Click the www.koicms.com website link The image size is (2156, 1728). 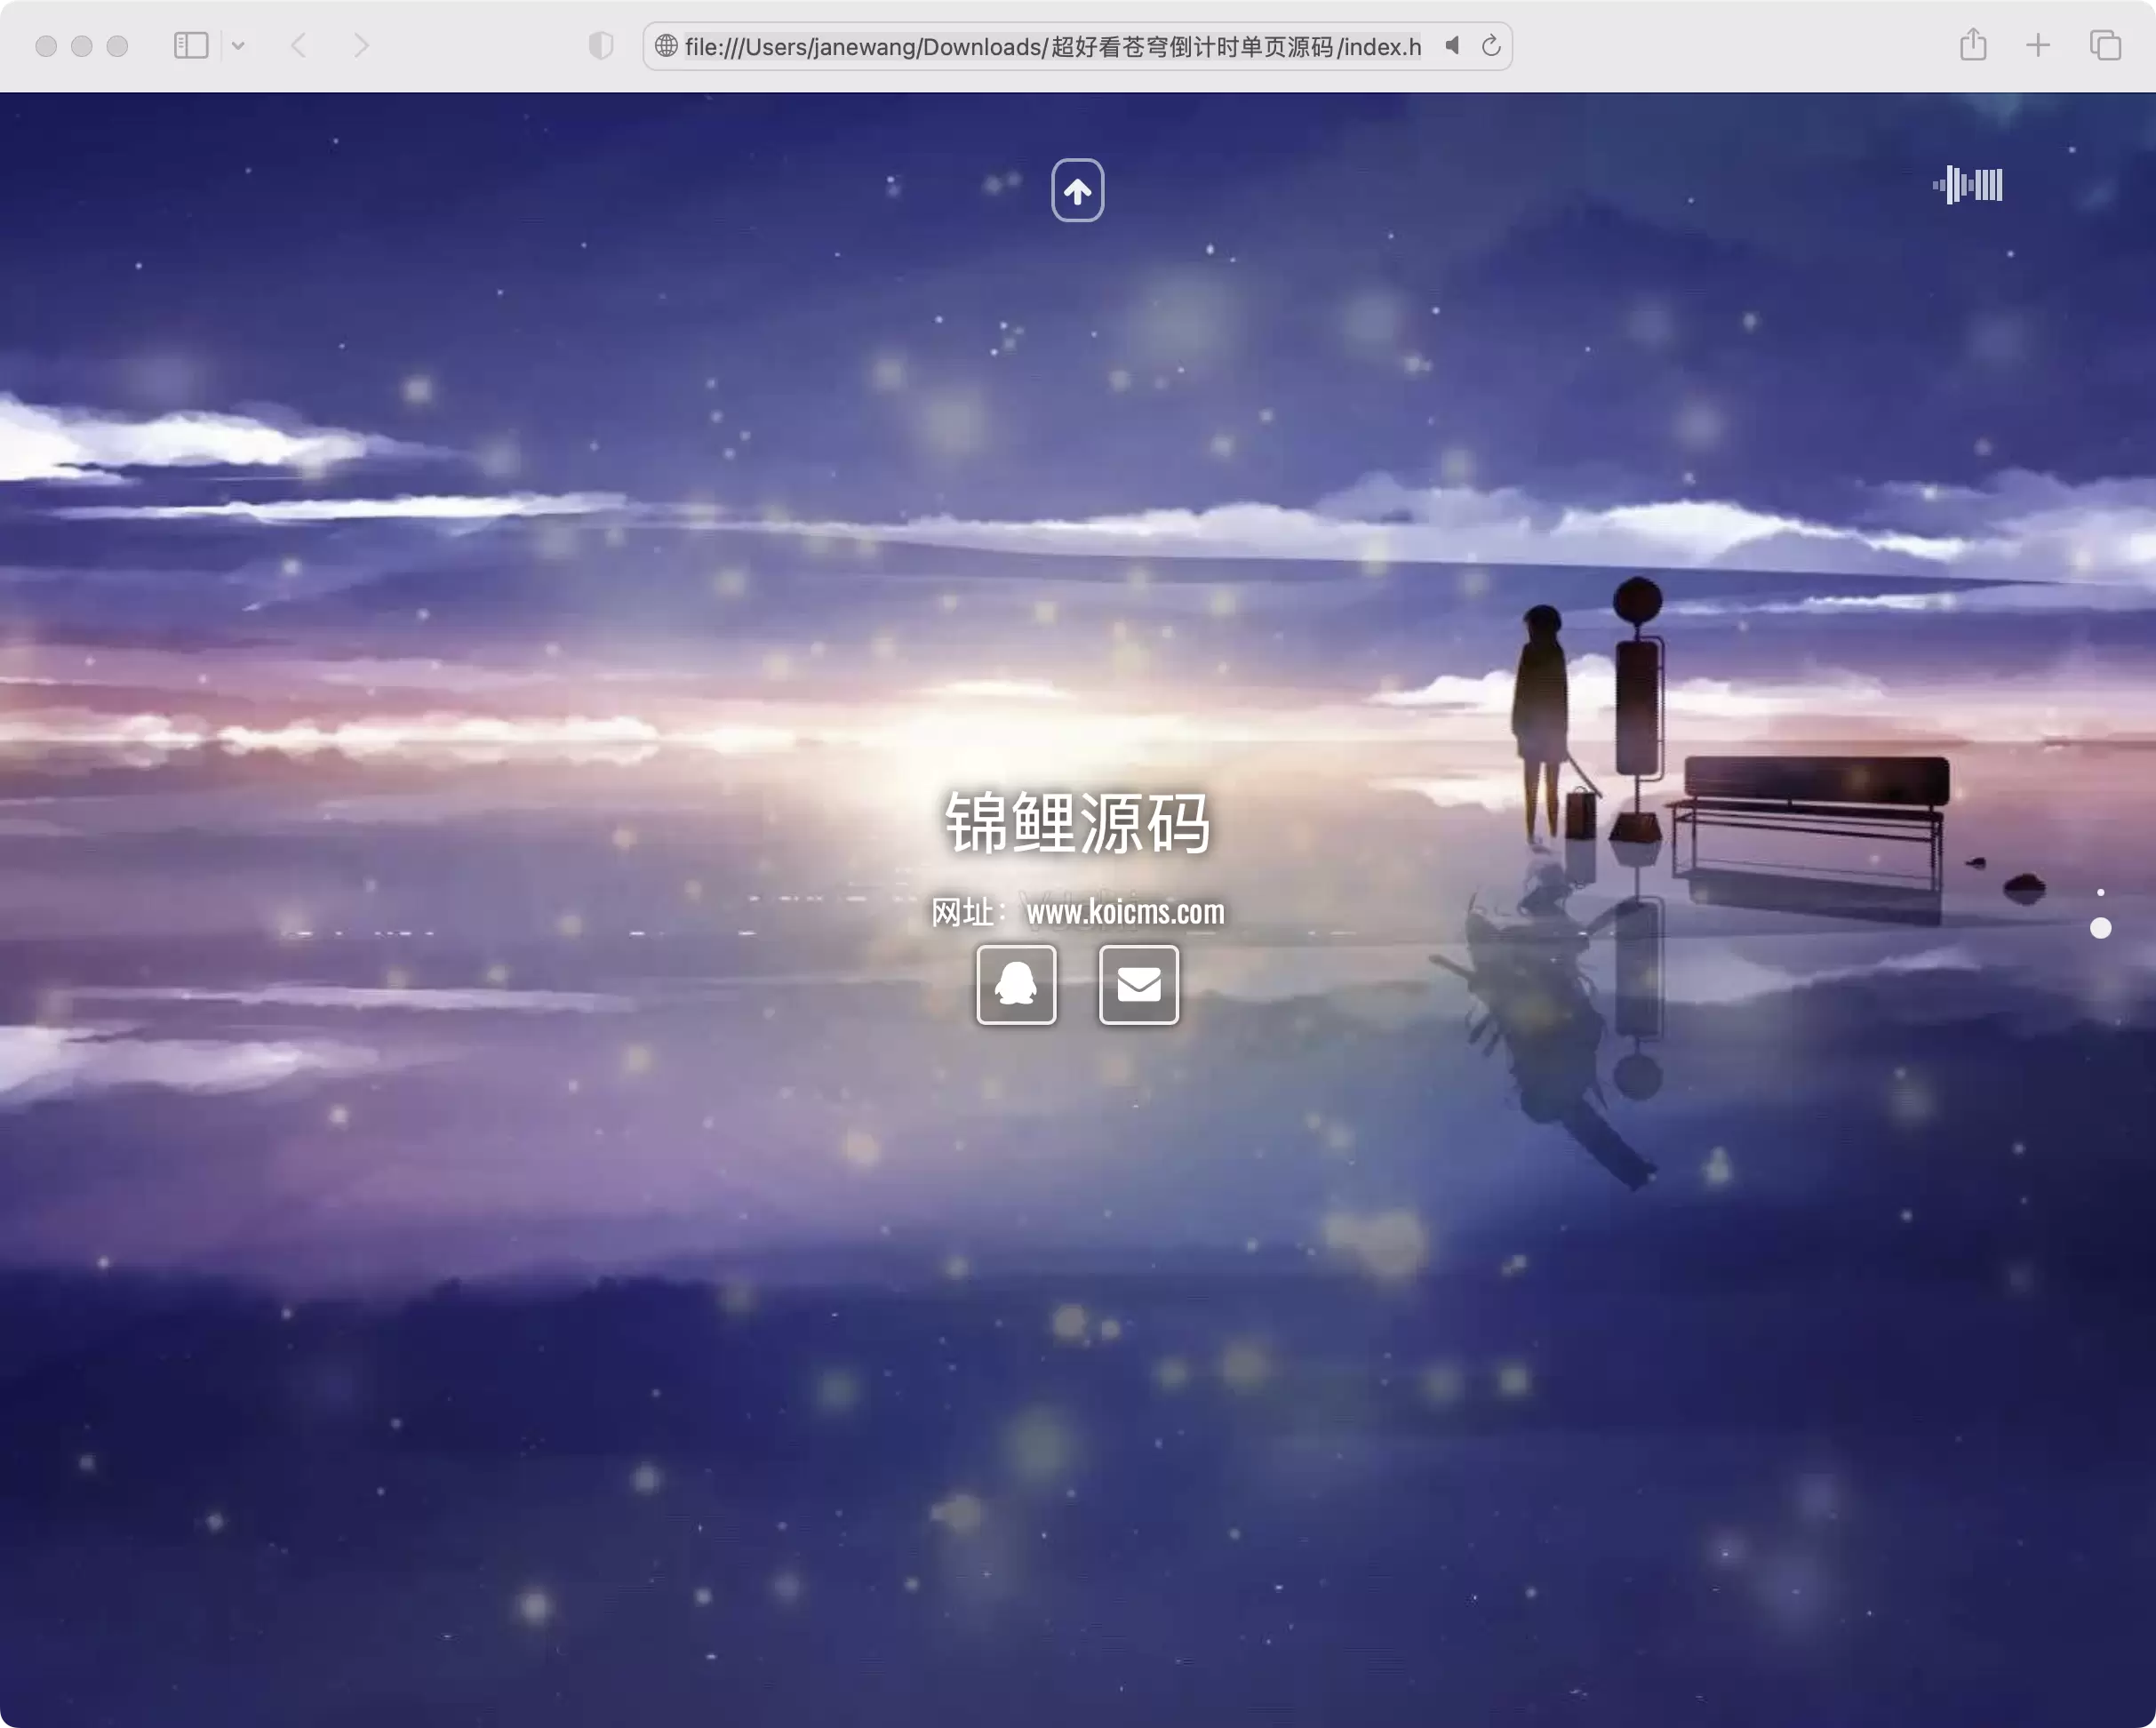pos(1125,912)
